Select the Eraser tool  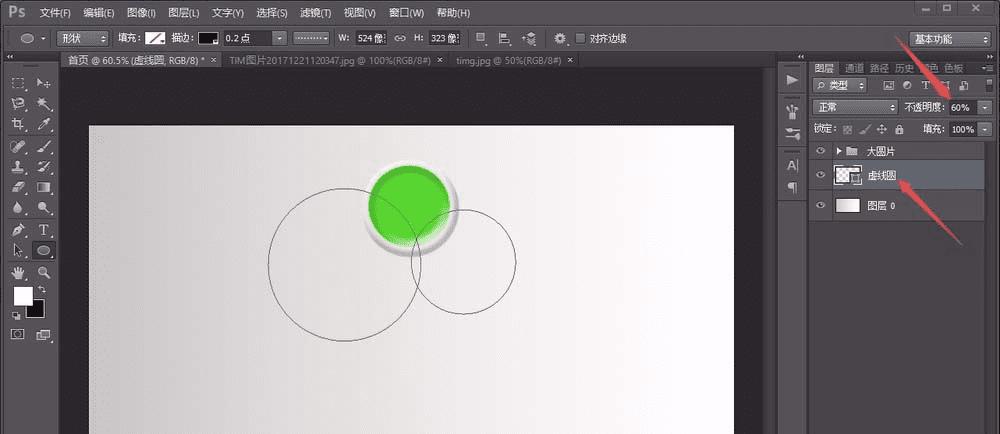tap(18, 187)
